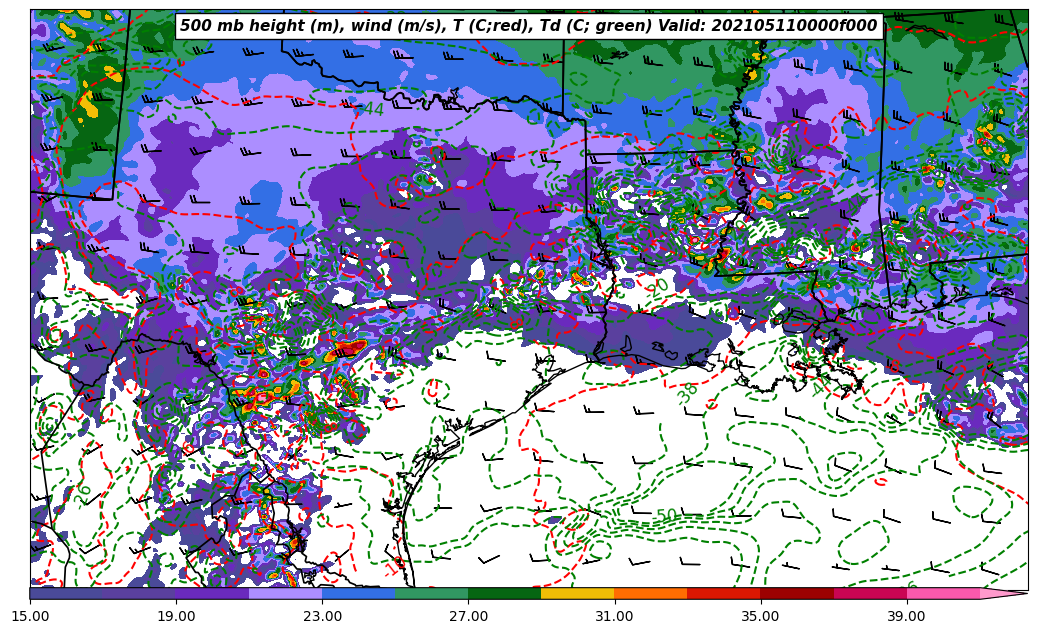Select the bright red colorbar segment
Image resolution: width=1037 pixels, height=633 pixels.
pyautogui.click(x=723, y=593)
